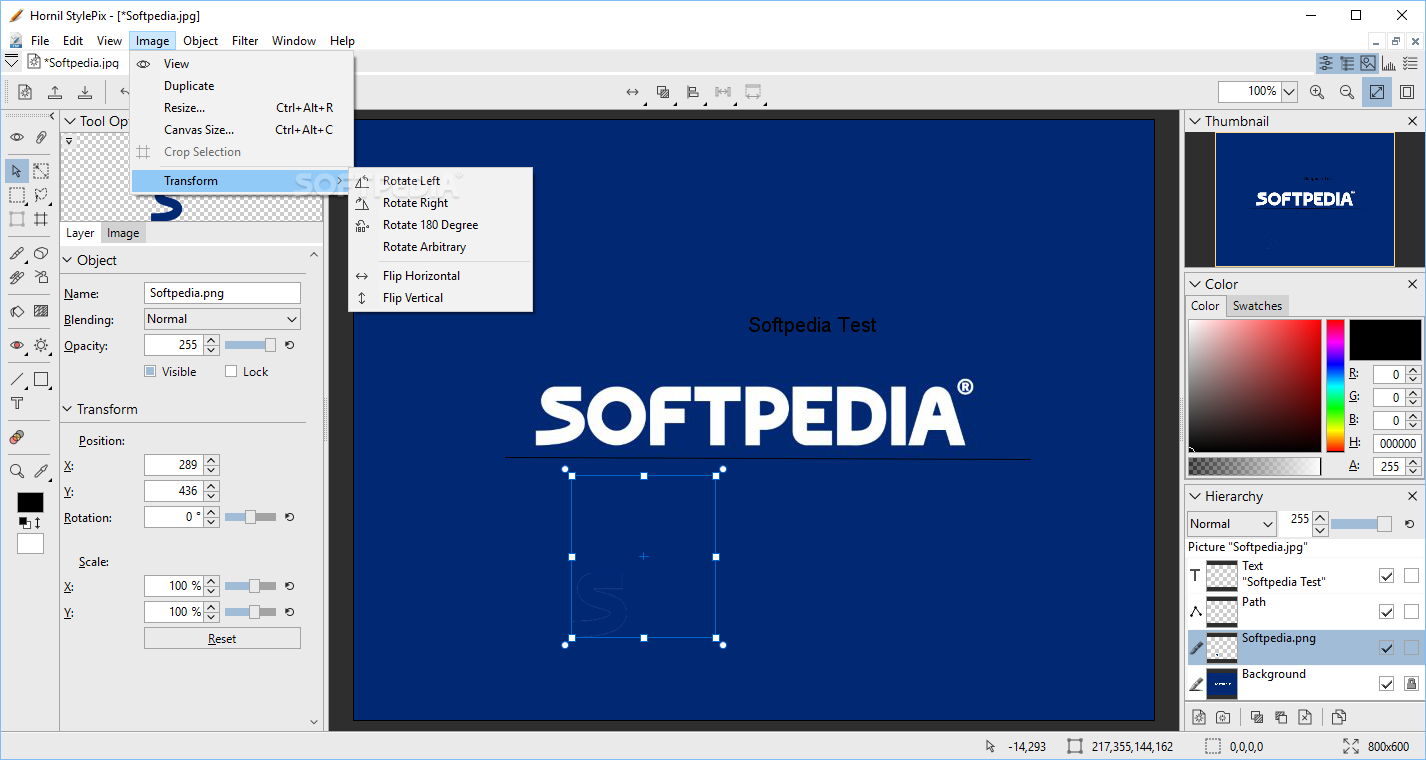Swap foreground and background colors
This screenshot has height=760, width=1426.
tap(37, 522)
